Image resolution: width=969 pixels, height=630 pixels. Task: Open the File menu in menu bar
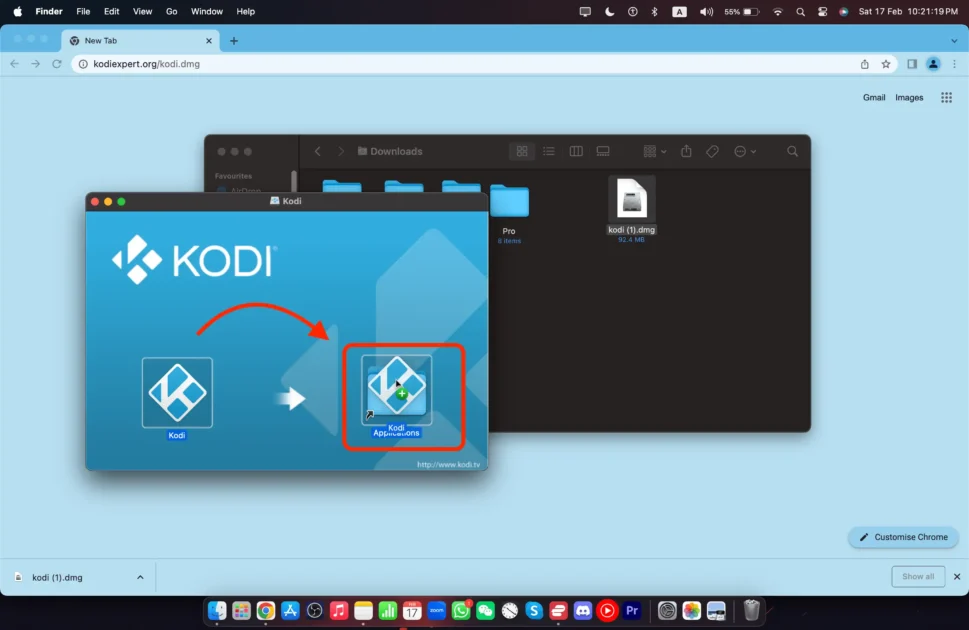pos(83,12)
